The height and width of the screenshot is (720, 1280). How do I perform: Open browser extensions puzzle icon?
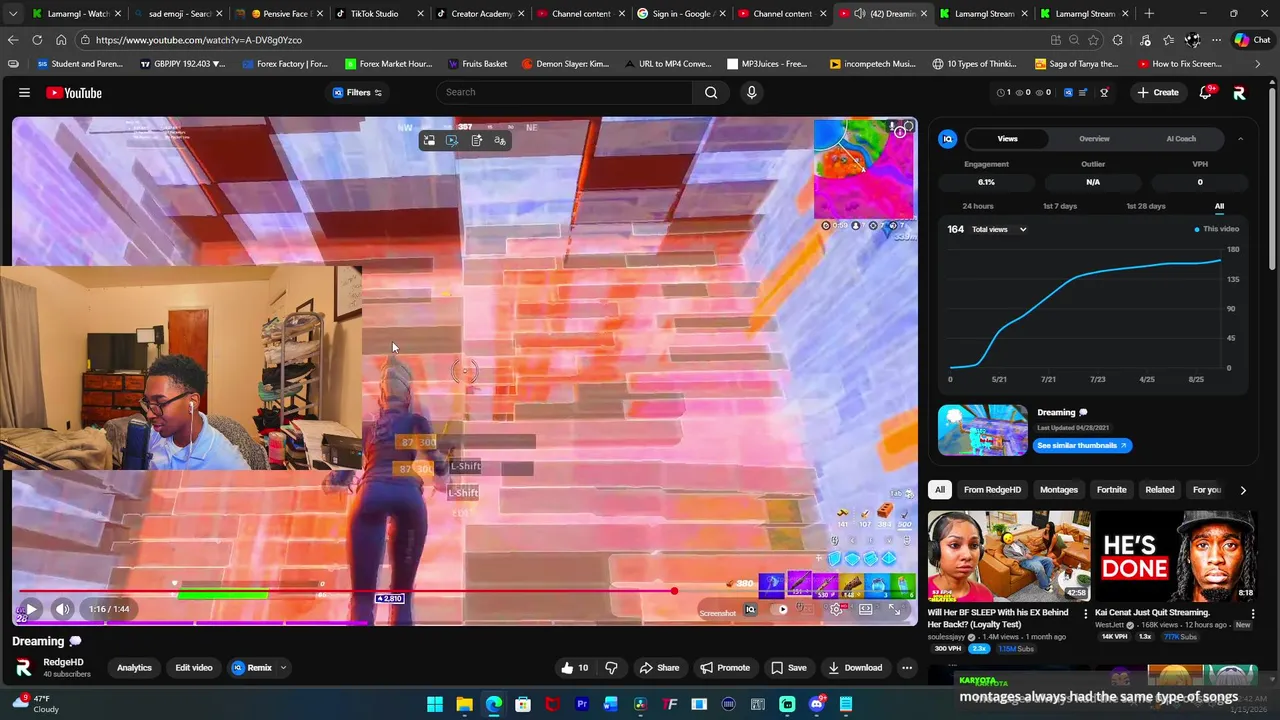coord(1117,40)
